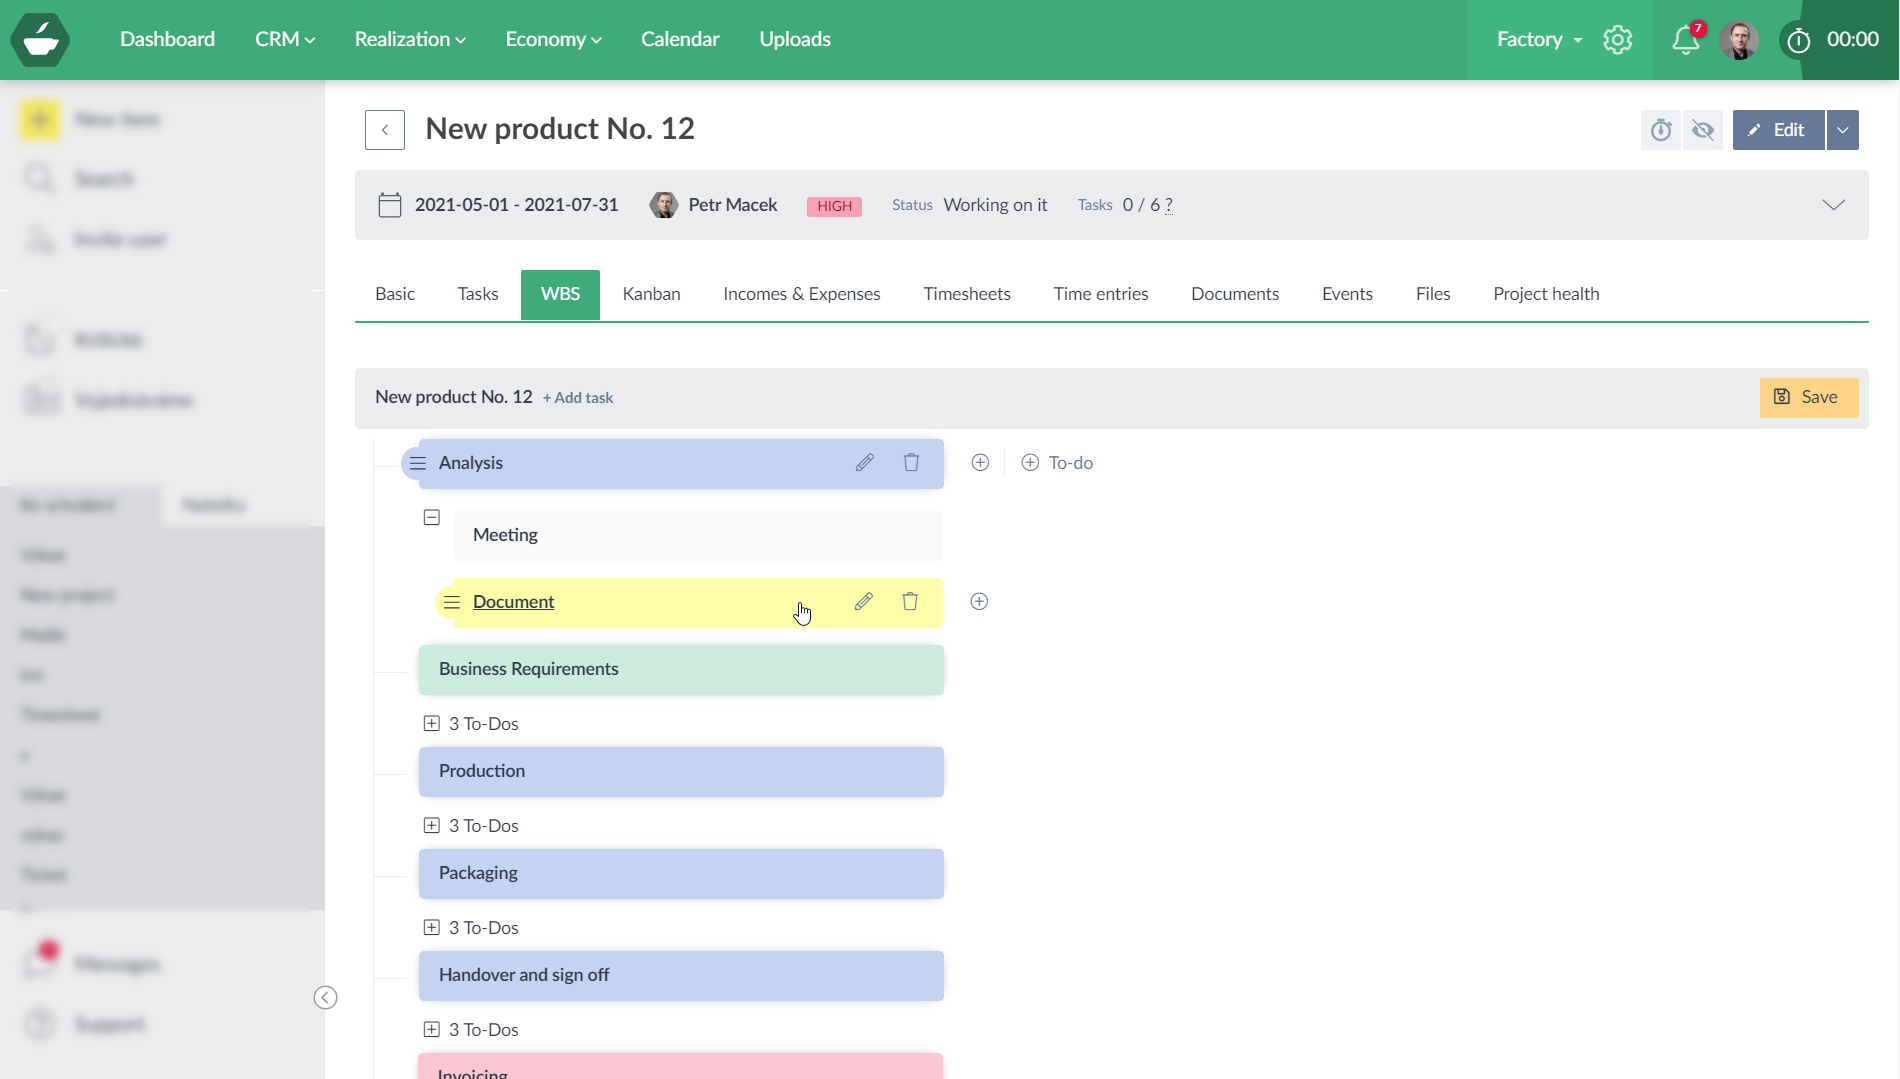Click plus icon next to Document task
This screenshot has height=1079, width=1900.
click(979, 602)
